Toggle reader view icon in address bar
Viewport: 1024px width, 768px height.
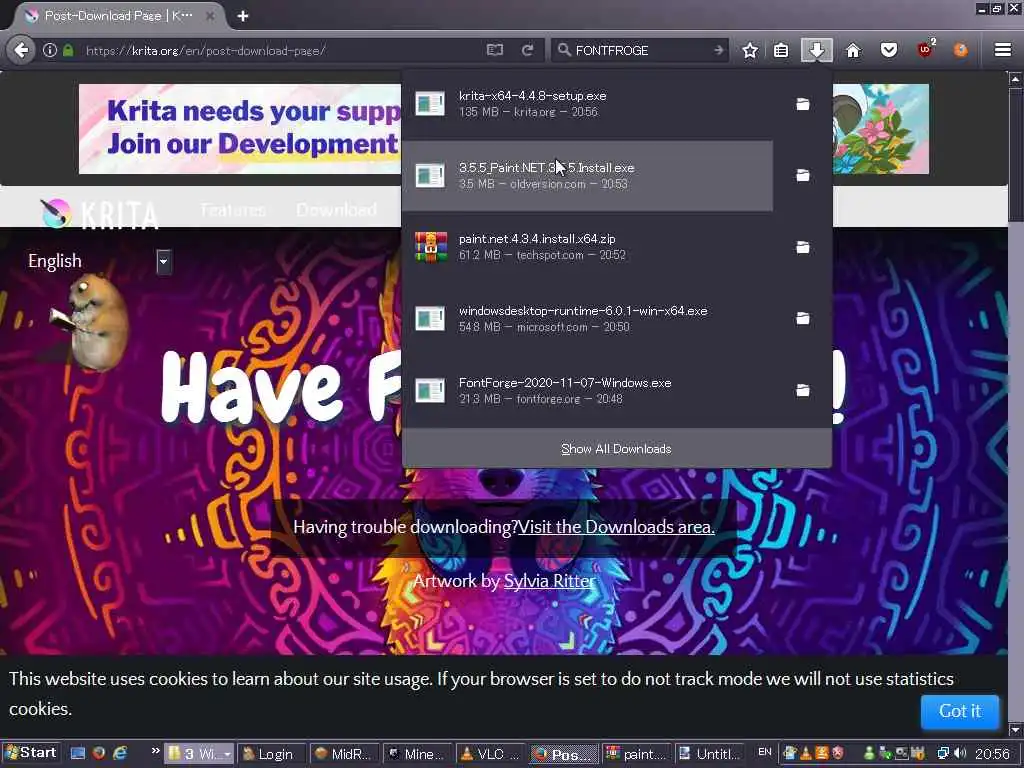click(x=495, y=50)
